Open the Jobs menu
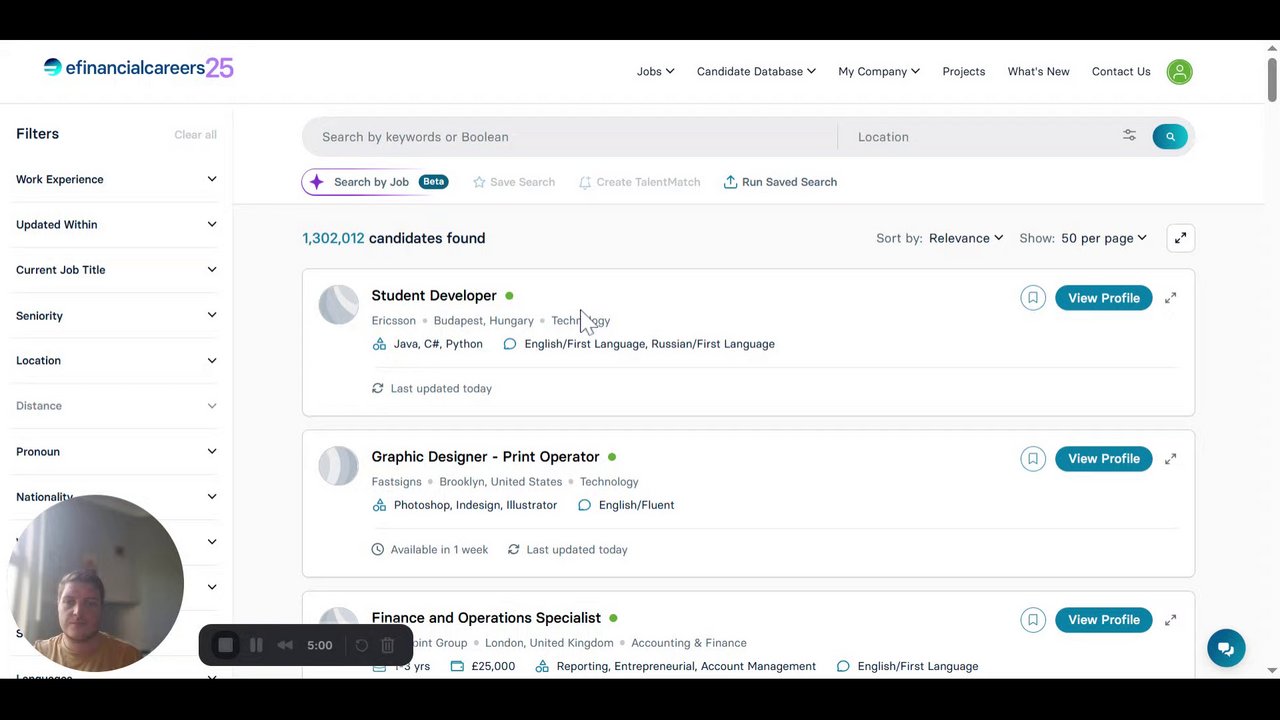The image size is (1280, 720). coord(655,72)
